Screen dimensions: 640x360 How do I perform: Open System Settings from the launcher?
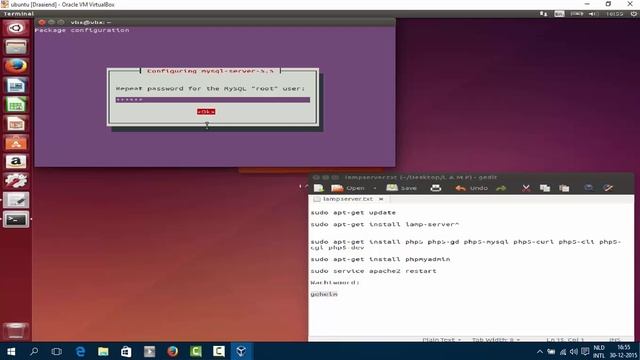click(16, 181)
